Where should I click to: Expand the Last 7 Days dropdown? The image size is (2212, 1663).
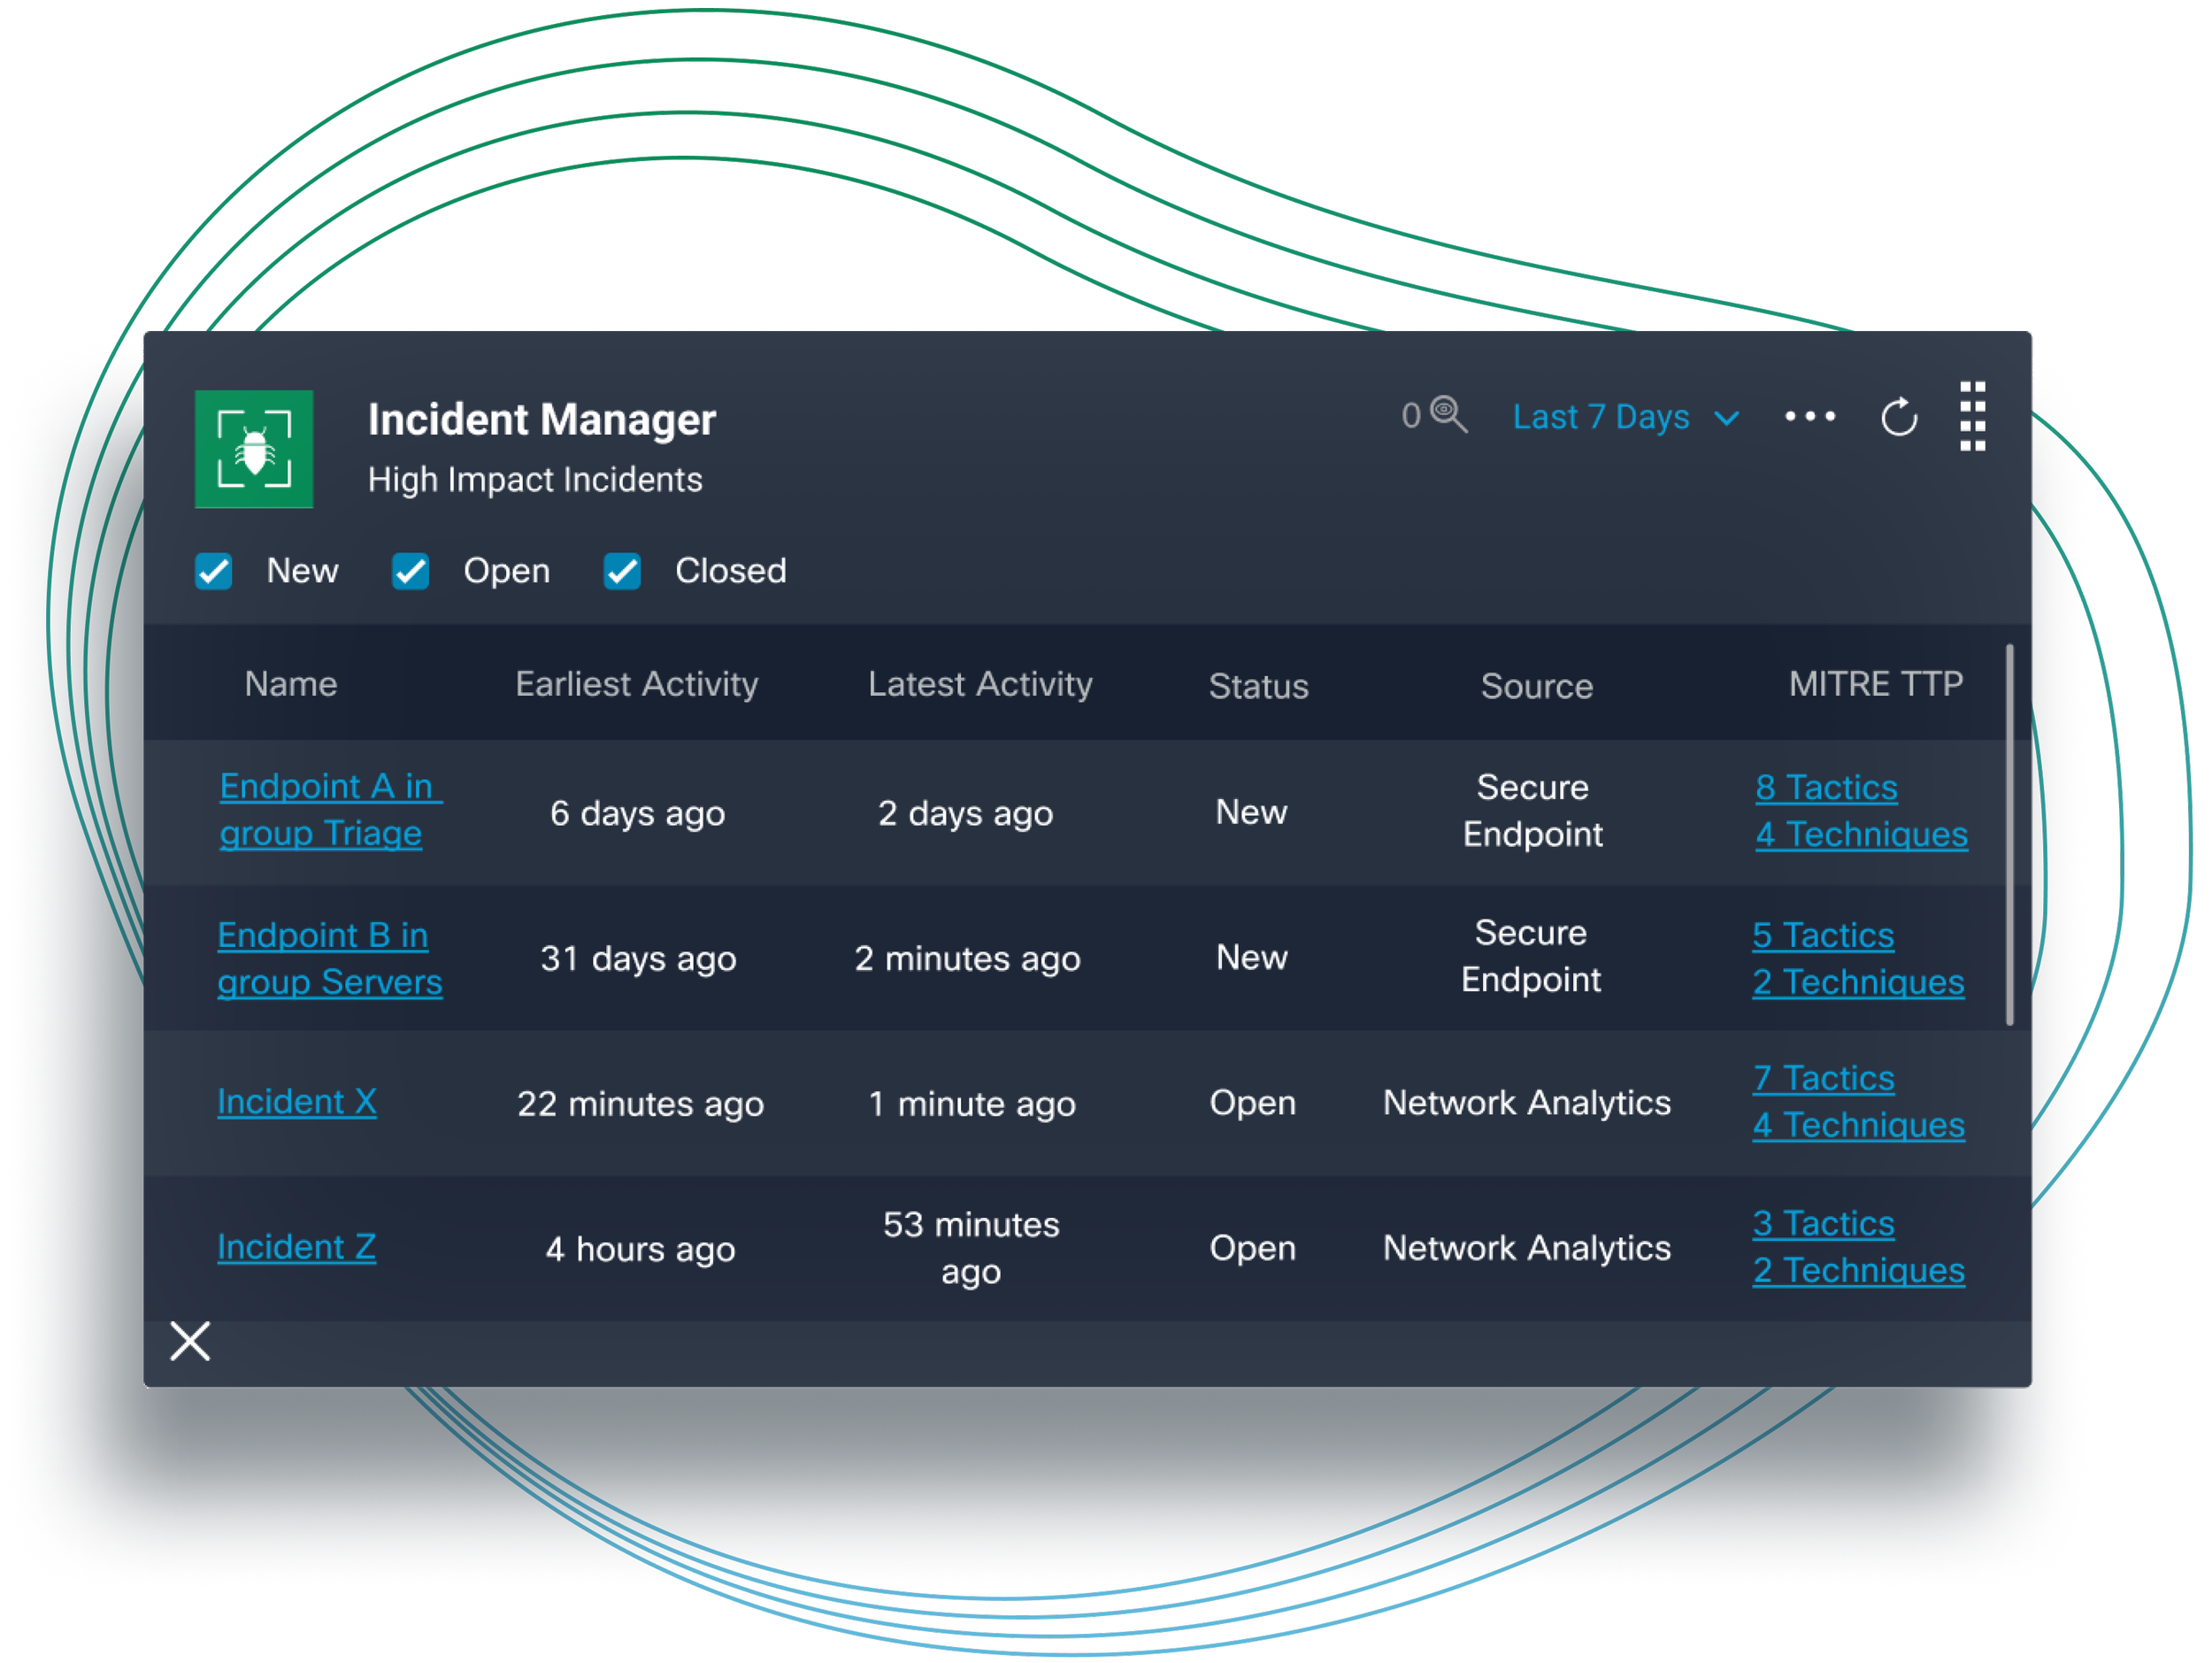point(1625,417)
